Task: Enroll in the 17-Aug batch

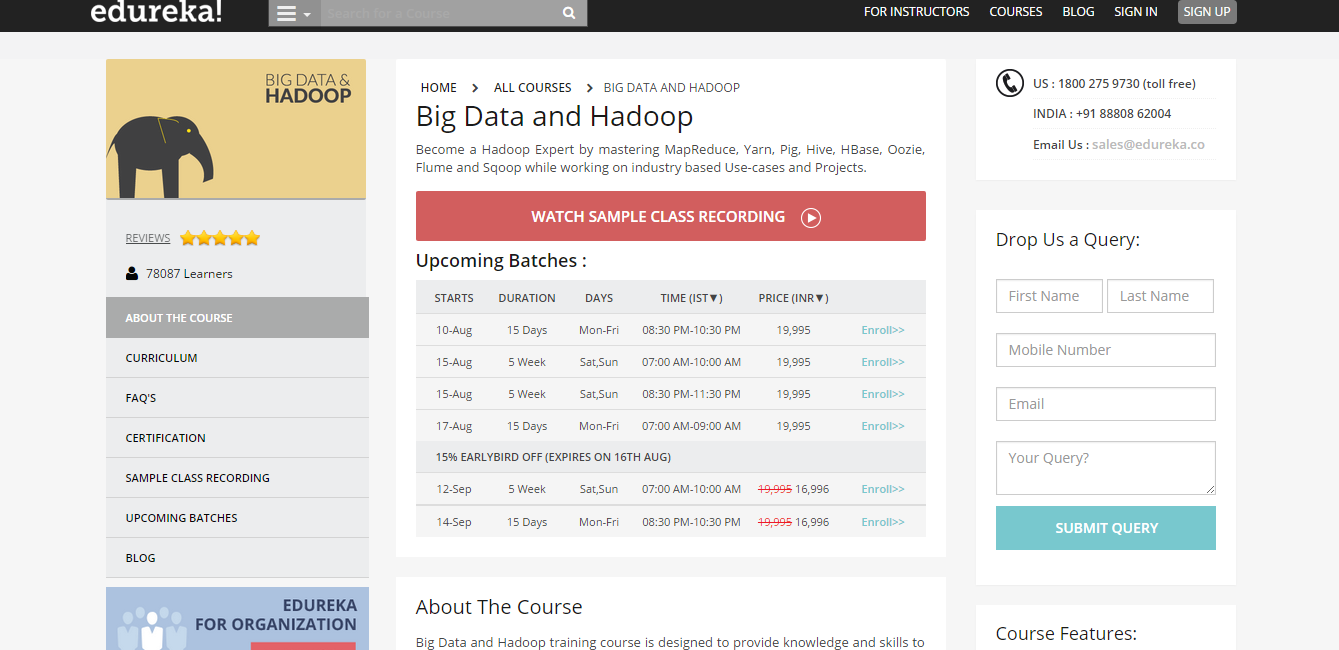Action: tap(883, 426)
